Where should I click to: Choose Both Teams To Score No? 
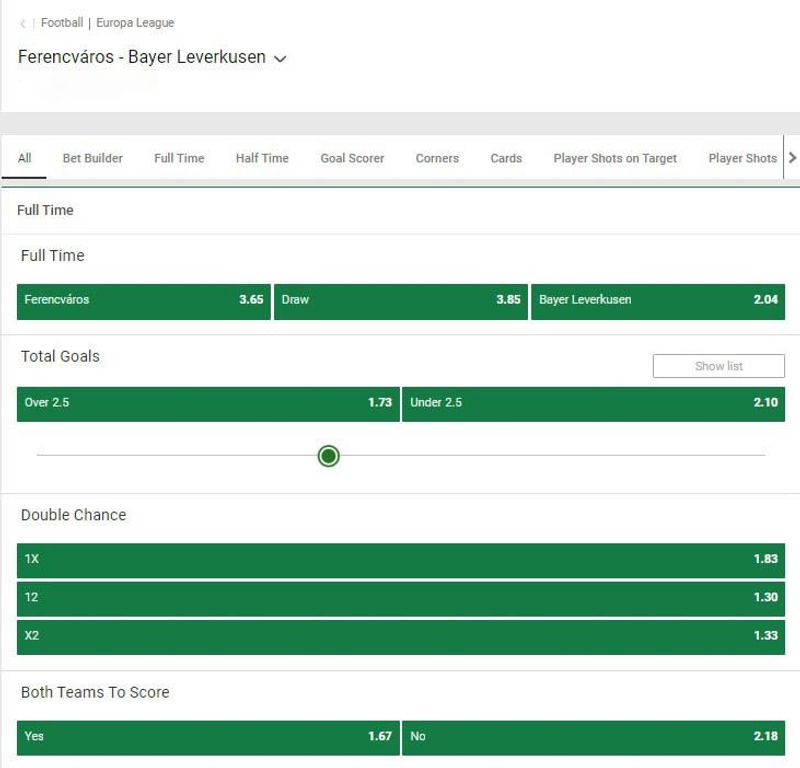593,737
